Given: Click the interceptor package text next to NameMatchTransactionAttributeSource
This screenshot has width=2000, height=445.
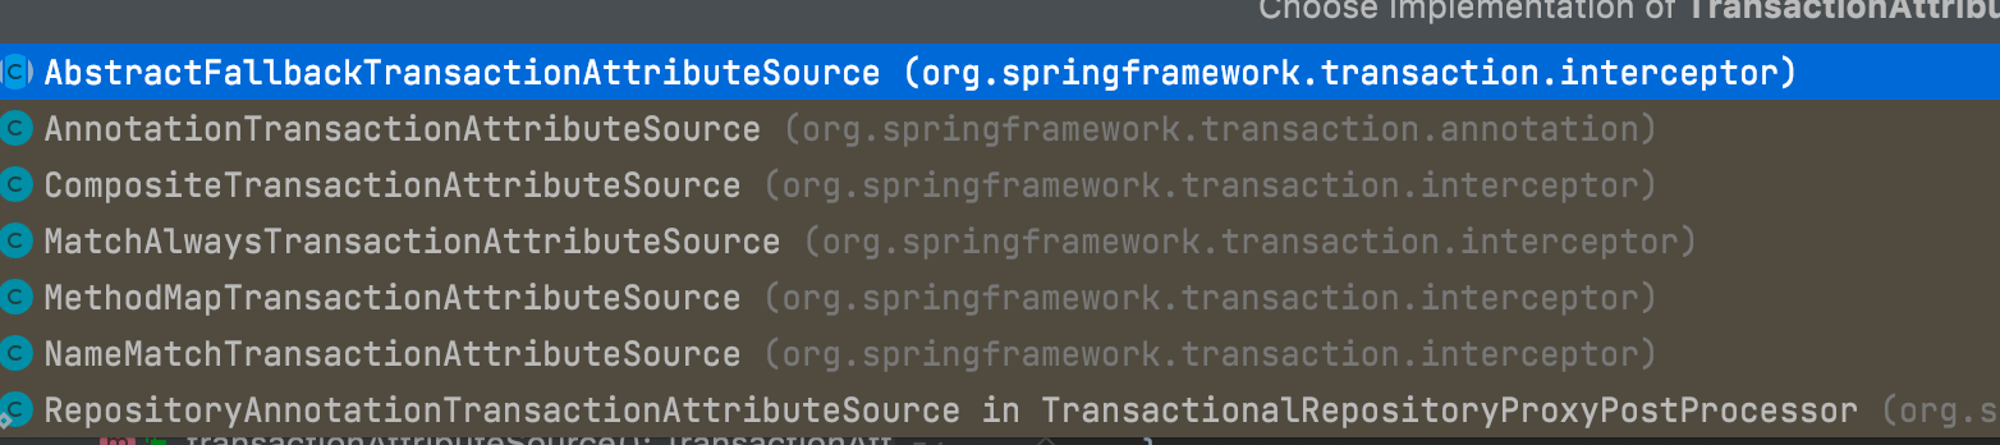Looking at the screenshot, I should (x=1210, y=354).
